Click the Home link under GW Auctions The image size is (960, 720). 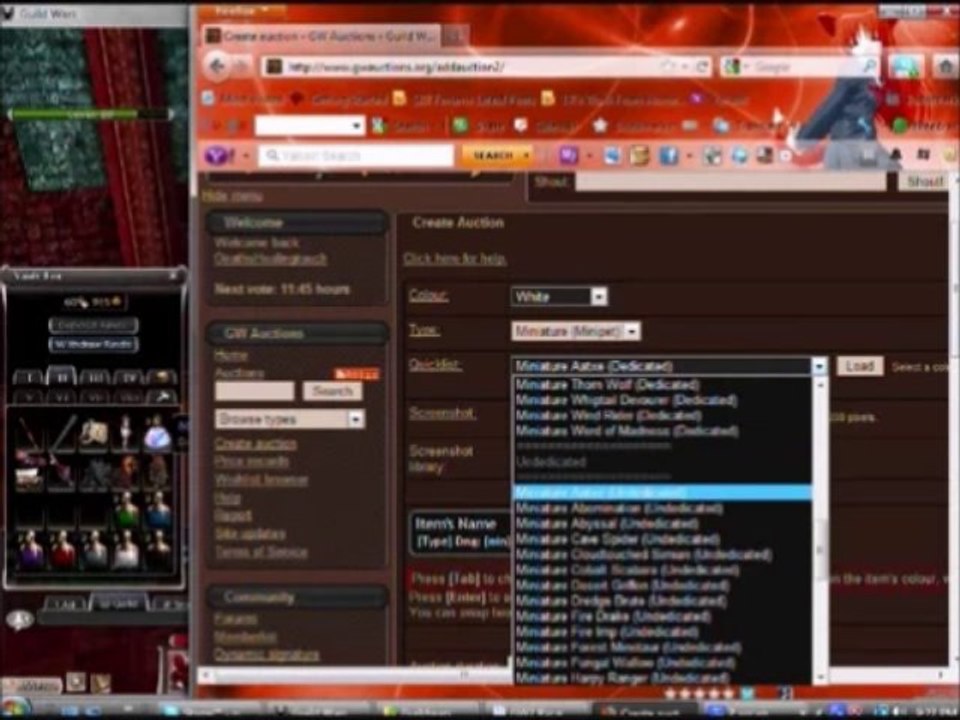[x=231, y=355]
